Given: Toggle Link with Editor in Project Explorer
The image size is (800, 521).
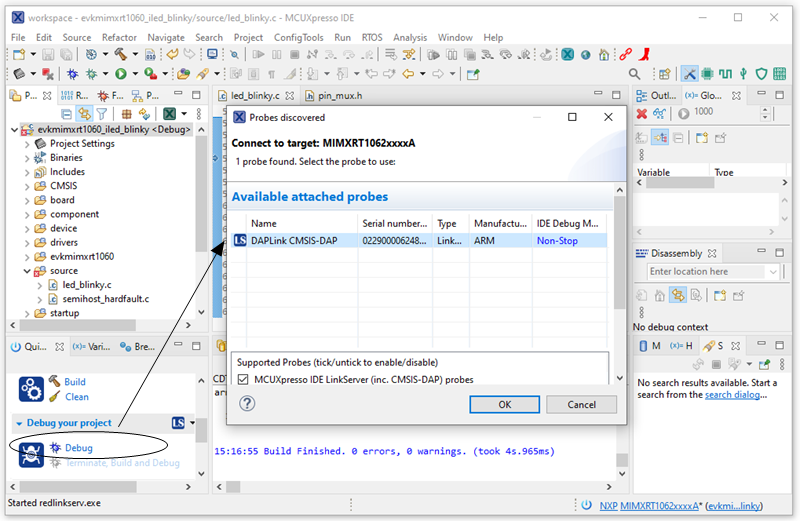Looking at the screenshot, I should click(x=84, y=113).
